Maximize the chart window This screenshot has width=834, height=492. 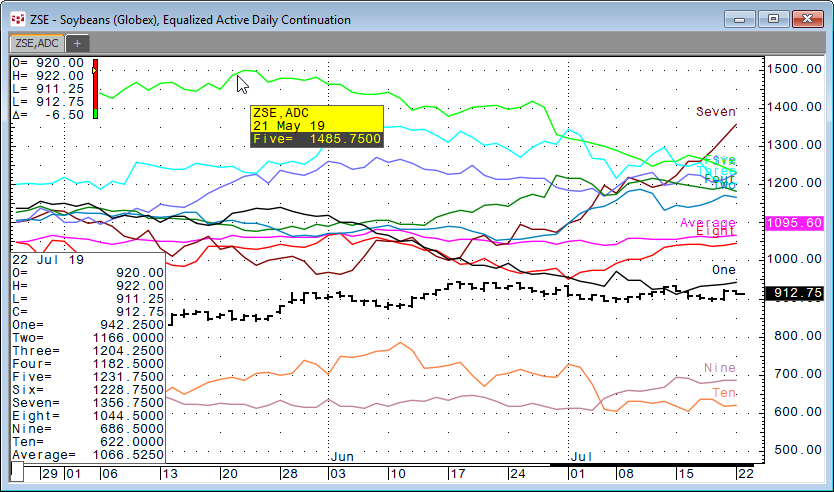click(x=771, y=18)
